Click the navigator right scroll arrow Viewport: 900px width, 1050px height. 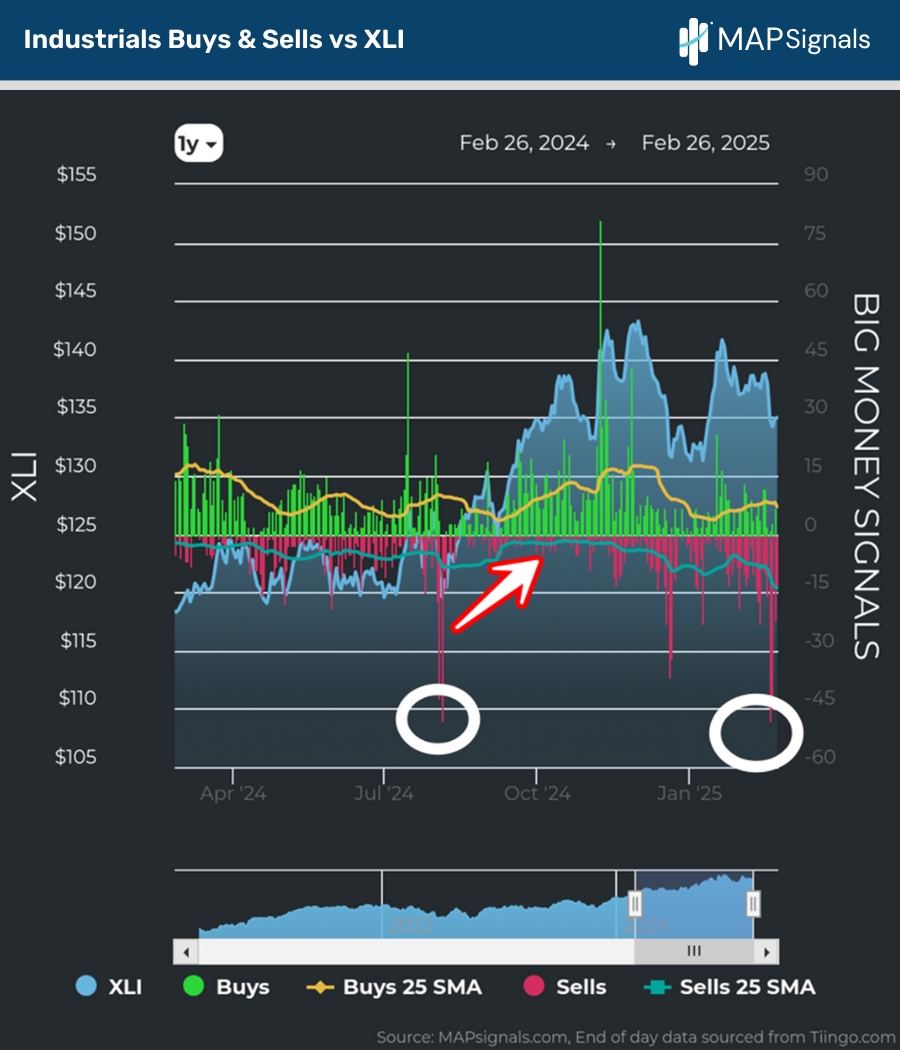click(767, 952)
